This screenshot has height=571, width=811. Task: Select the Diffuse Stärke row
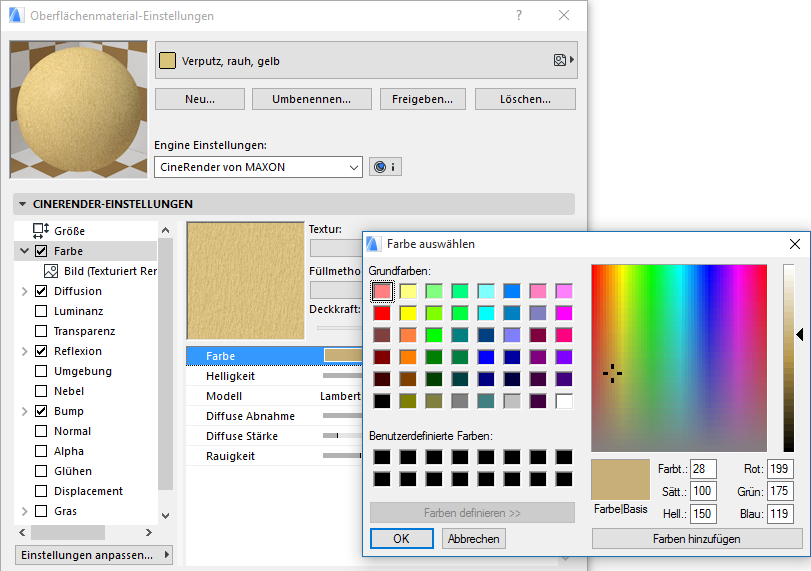274,436
